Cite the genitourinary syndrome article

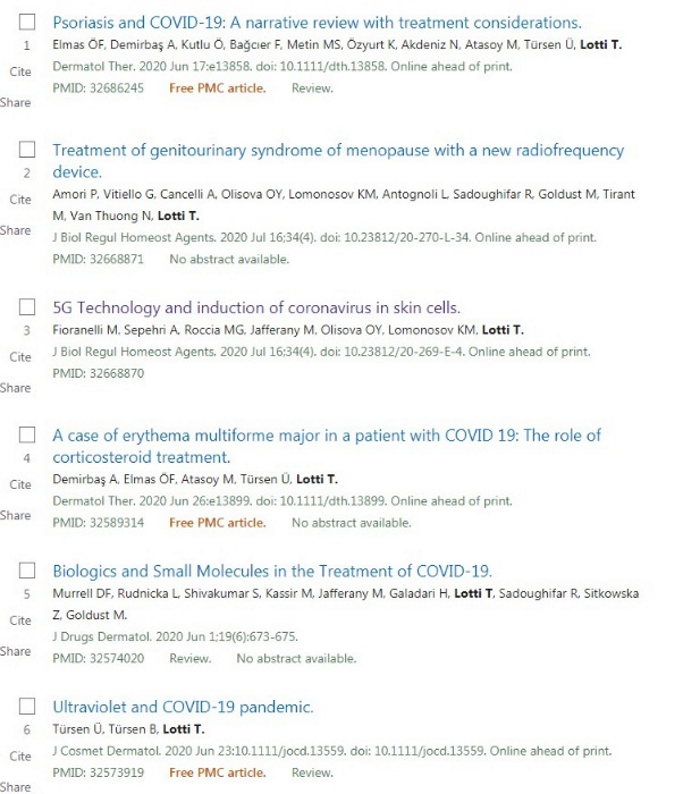20,200
